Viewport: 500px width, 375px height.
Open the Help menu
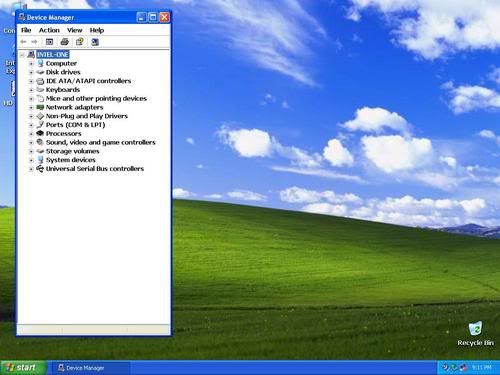(x=97, y=30)
